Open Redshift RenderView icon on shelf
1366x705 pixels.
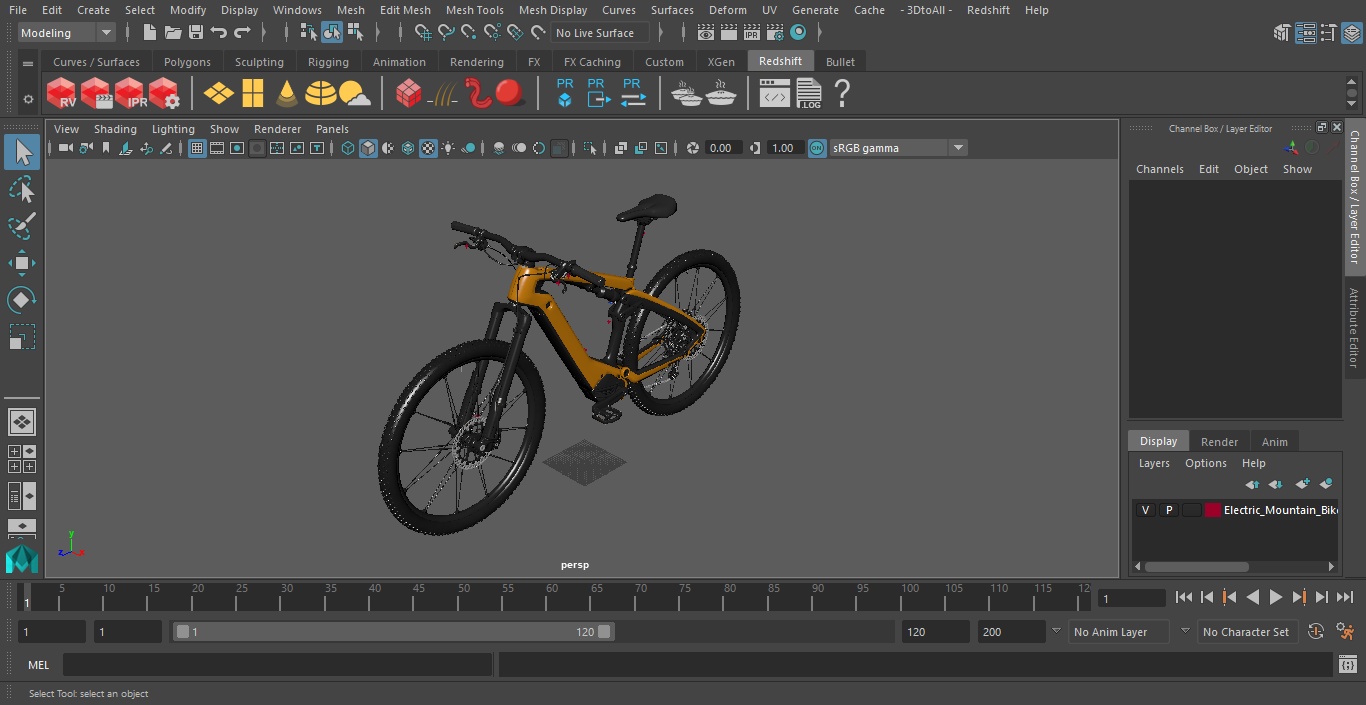[x=62, y=93]
